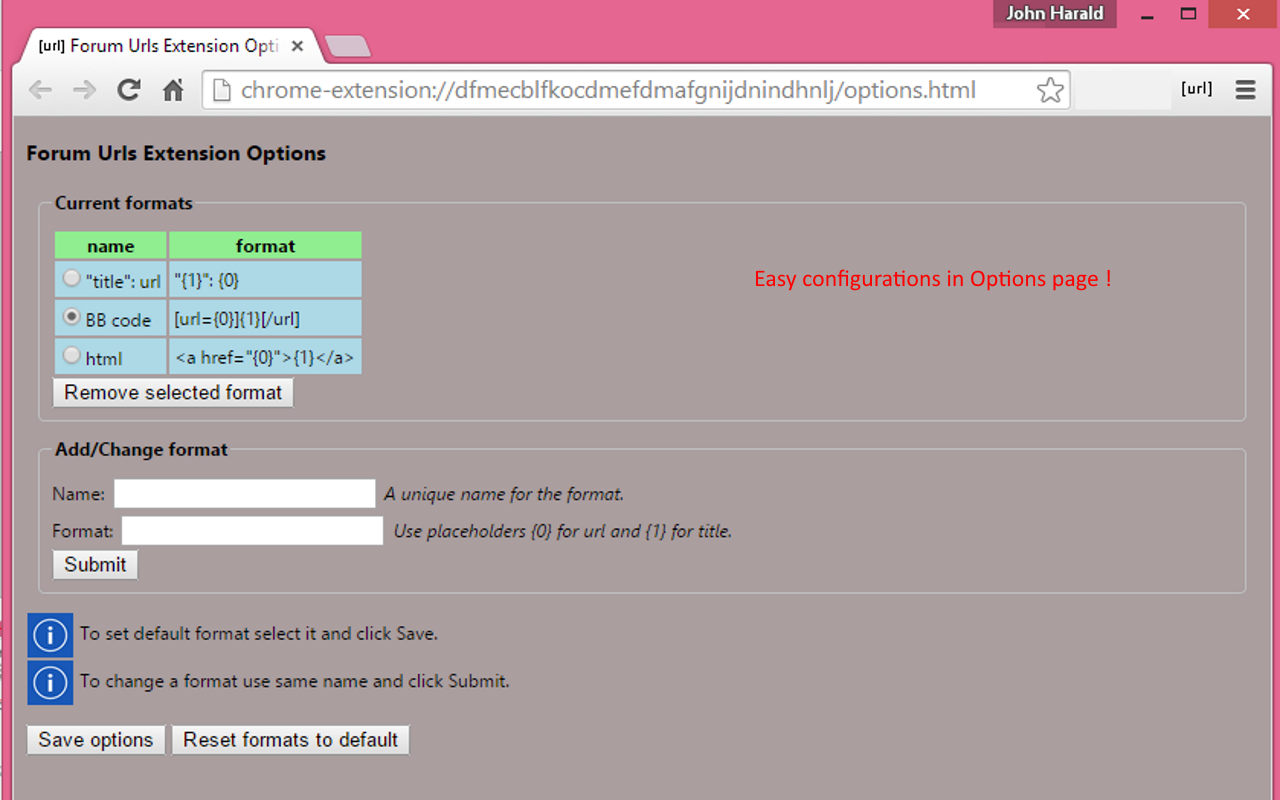Select the "title": url format radio button

(x=71, y=278)
